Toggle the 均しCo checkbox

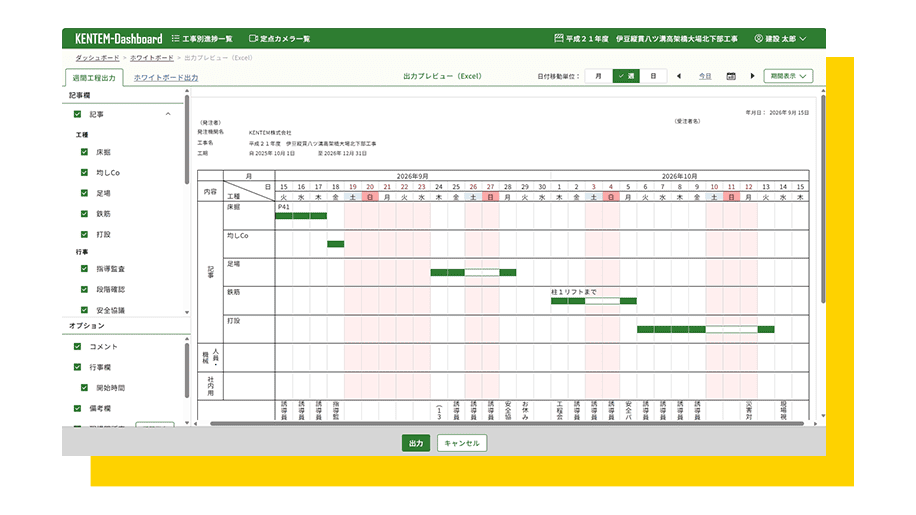(84, 172)
